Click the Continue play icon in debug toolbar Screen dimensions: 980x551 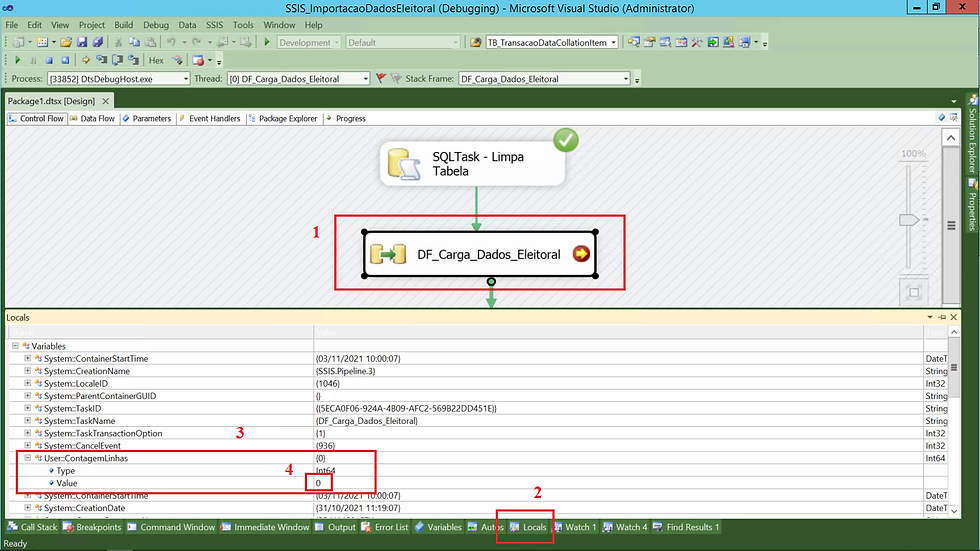pyautogui.click(x=18, y=60)
